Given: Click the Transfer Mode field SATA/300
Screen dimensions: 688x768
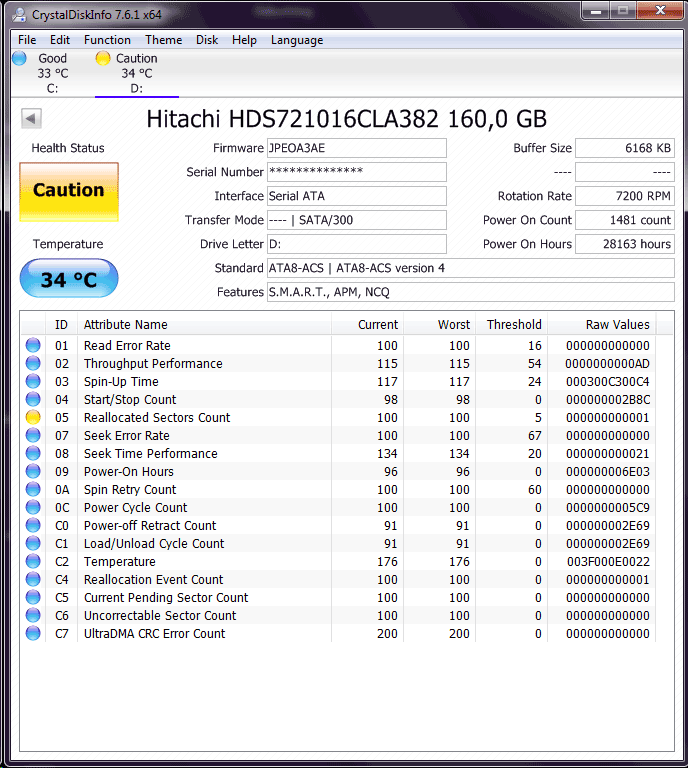Looking at the screenshot, I should [356, 220].
